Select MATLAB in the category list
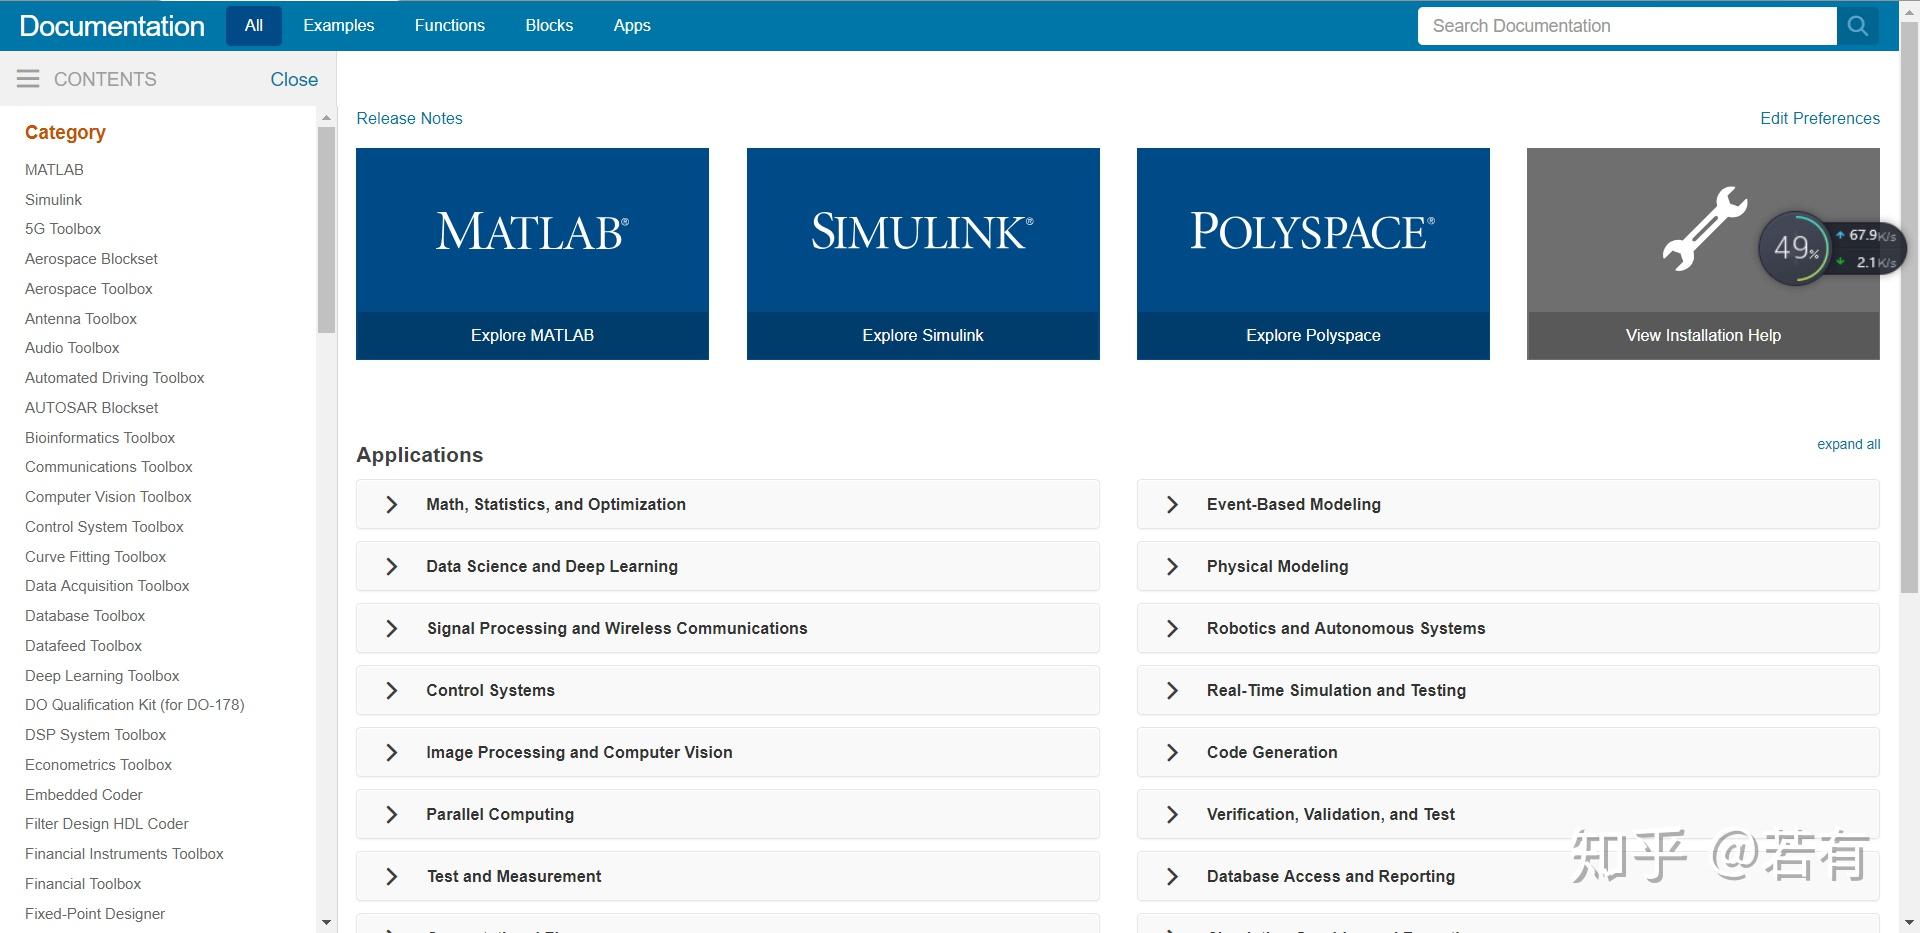1920x933 pixels. click(54, 170)
